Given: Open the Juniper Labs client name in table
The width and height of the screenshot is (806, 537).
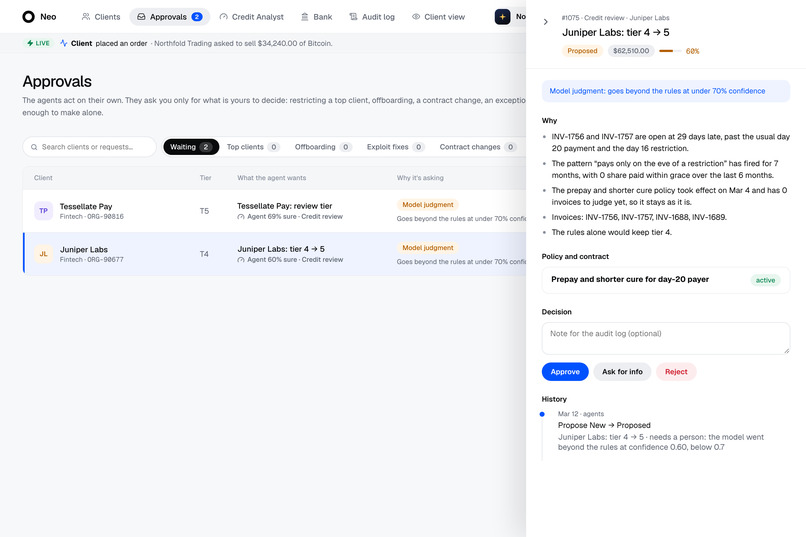Looking at the screenshot, I should [84, 249].
